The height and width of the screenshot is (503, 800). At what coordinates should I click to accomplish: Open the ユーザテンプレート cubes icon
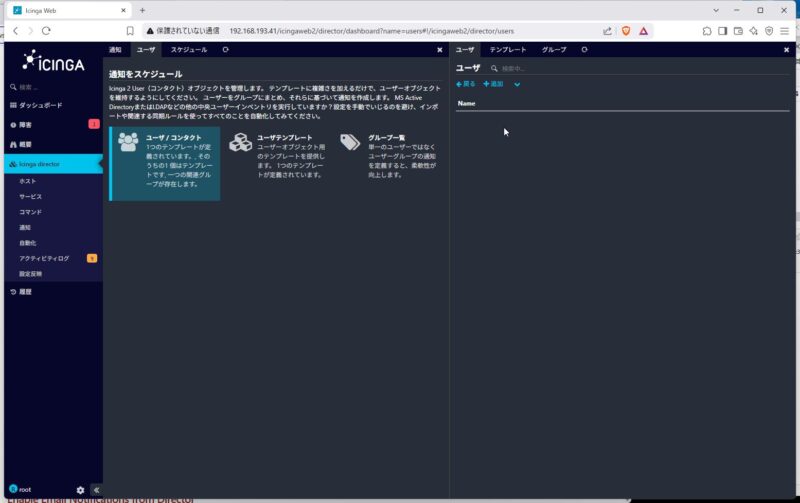pos(240,142)
